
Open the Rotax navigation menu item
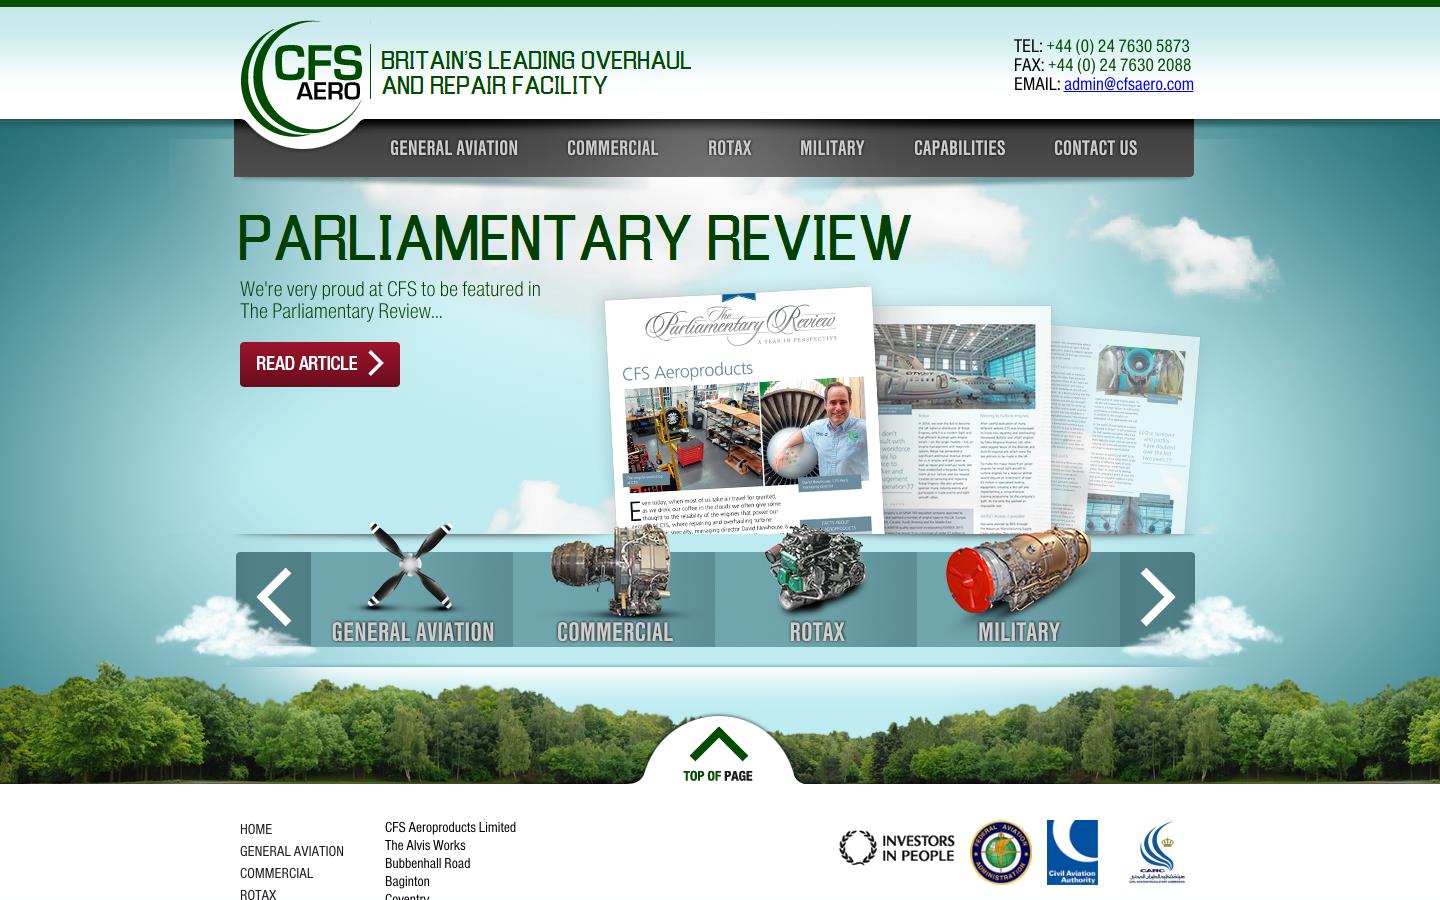click(x=729, y=148)
